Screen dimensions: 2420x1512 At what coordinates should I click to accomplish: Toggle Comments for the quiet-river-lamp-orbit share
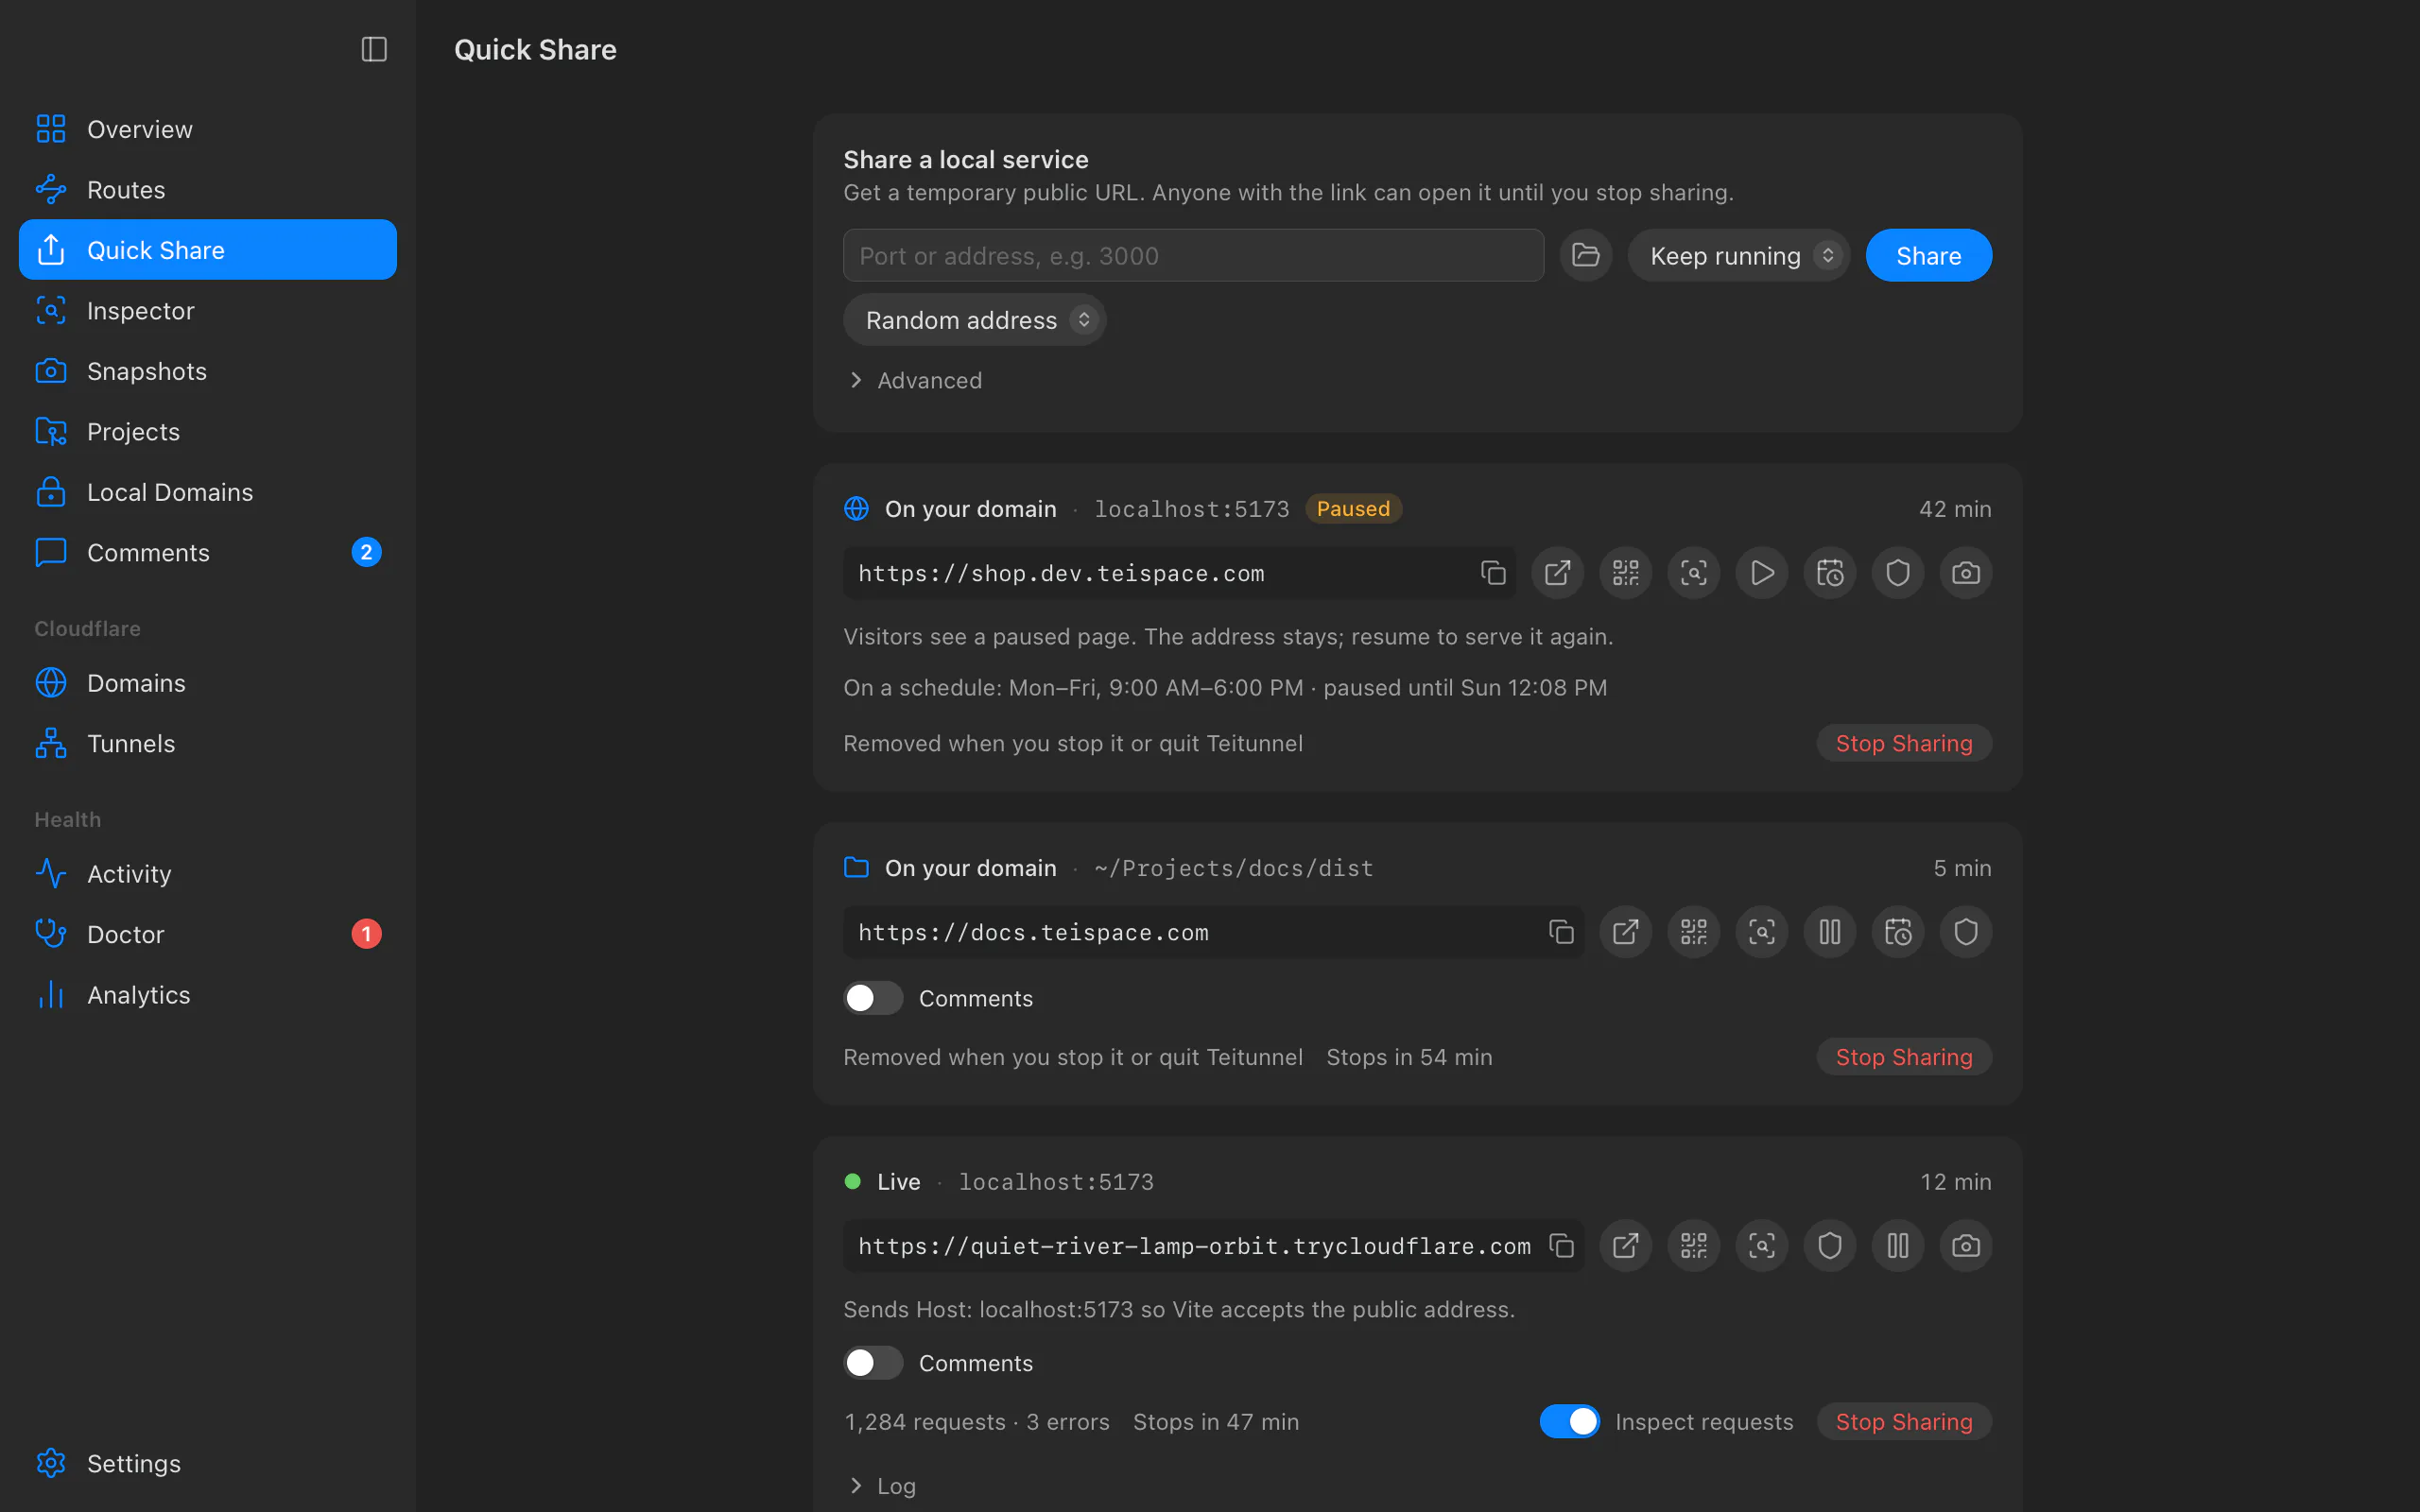[x=872, y=1362]
